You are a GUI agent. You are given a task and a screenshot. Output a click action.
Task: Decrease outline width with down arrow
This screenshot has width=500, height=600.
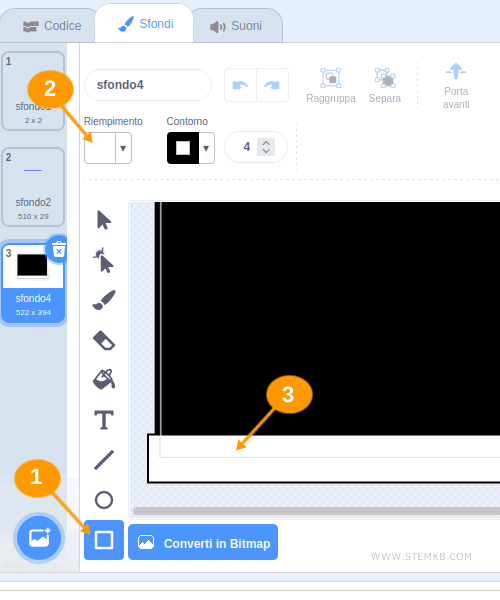point(266,151)
